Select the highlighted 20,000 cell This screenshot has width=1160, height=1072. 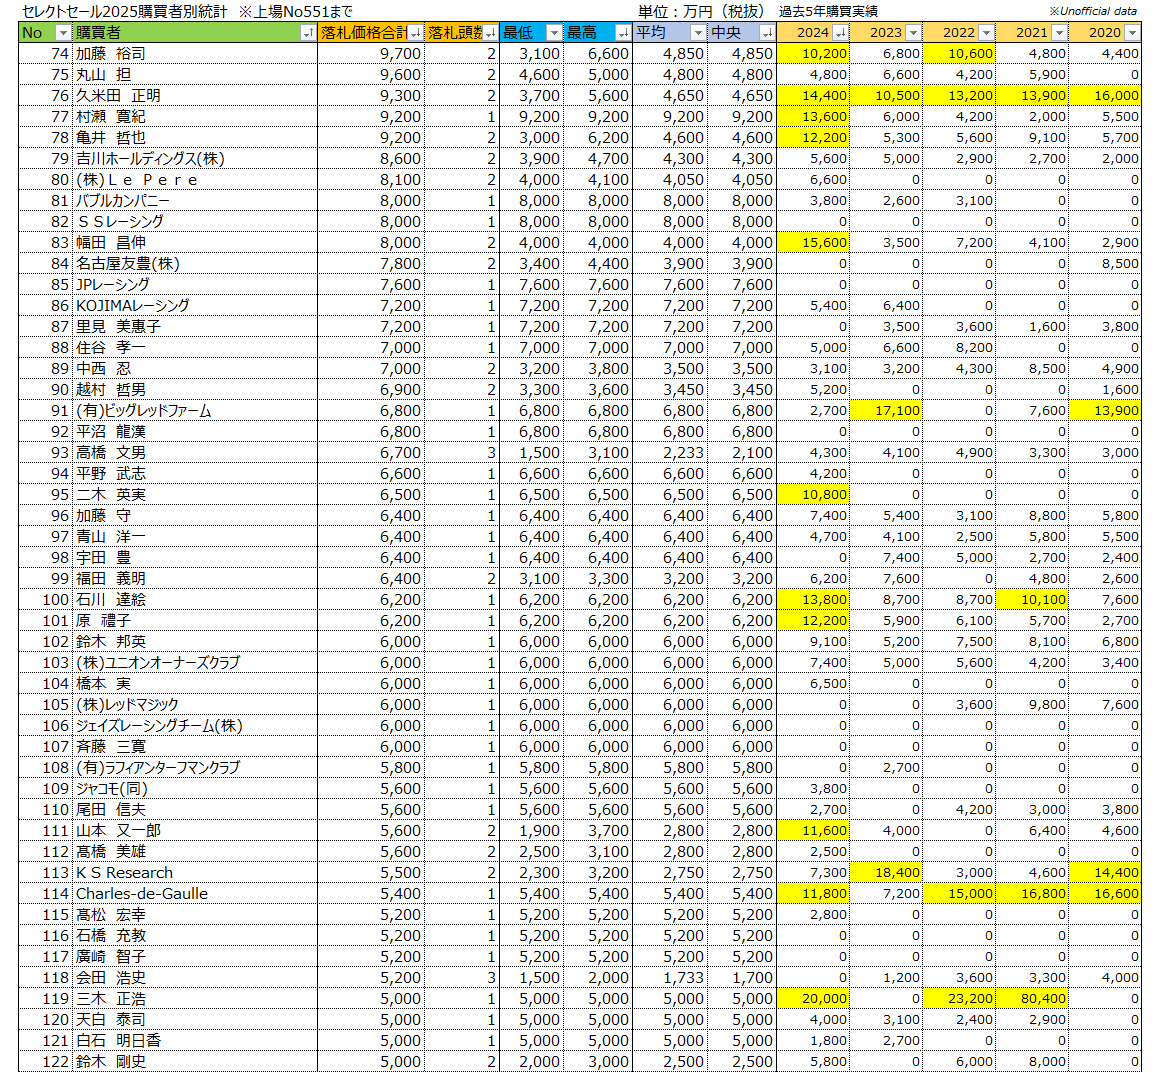click(813, 999)
